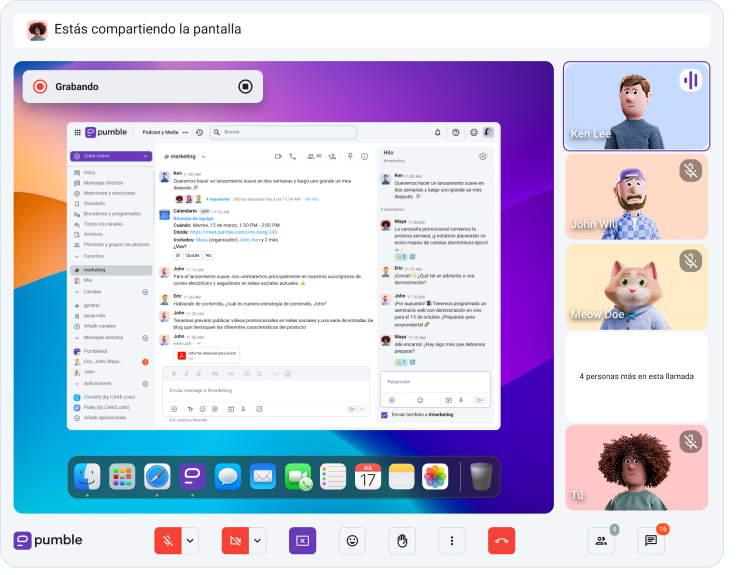Turn on your camera in the call bar
Image resolution: width=742 pixels, height=575 pixels.
click(235, 540)
